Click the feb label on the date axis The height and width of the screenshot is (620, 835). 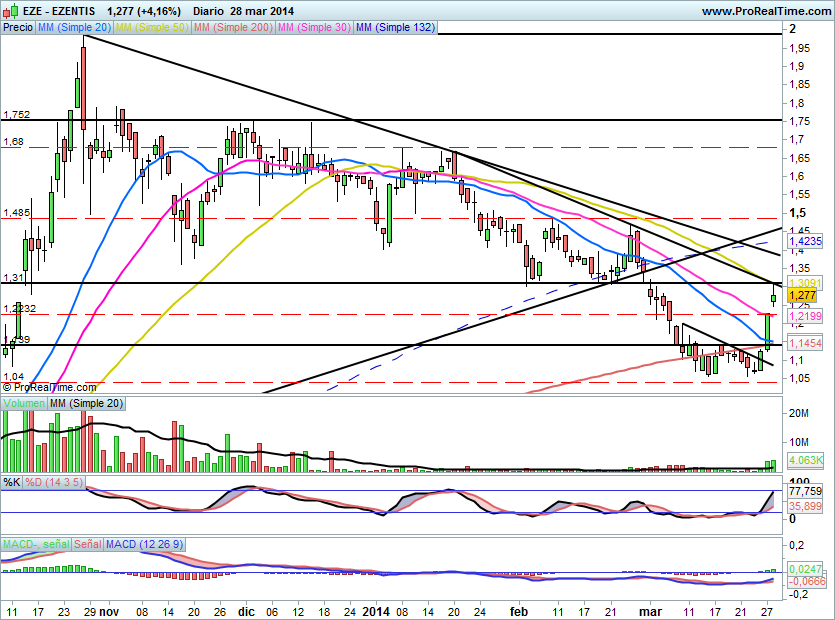pyautogui.click(x=519, y=611)
